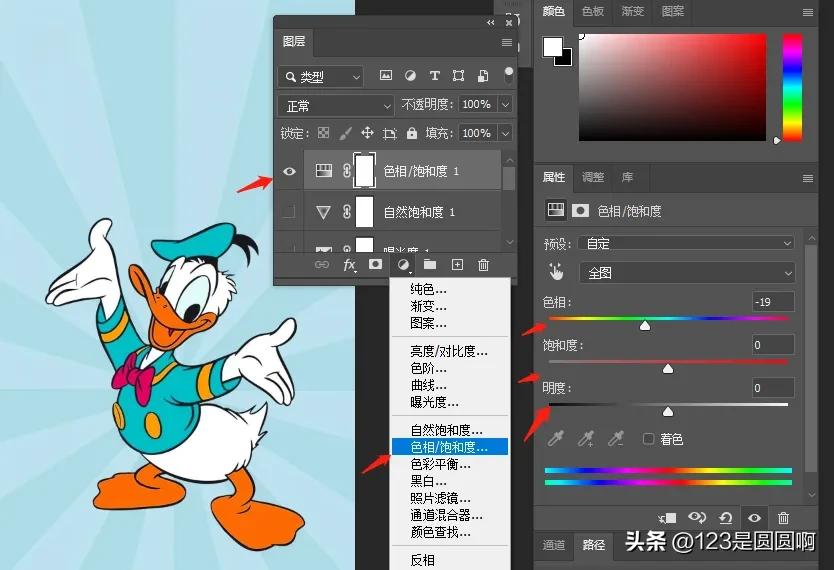Open the fx layer style menu
The image size is (834, 570).
[x=349, y=264]
